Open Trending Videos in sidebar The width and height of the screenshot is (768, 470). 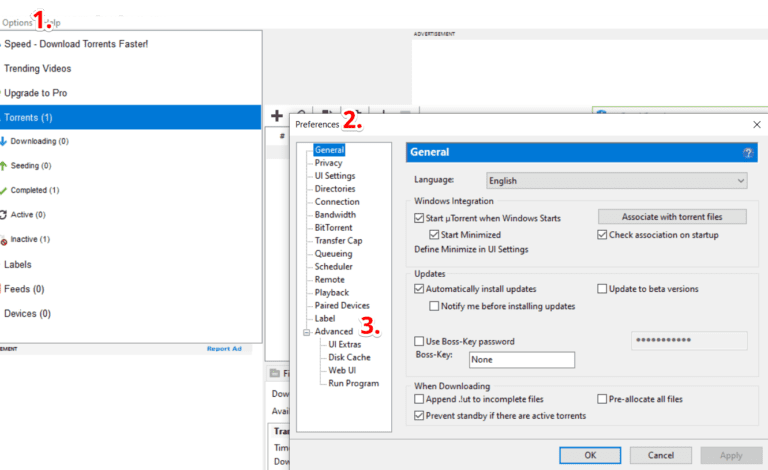[x=37, y=69]
